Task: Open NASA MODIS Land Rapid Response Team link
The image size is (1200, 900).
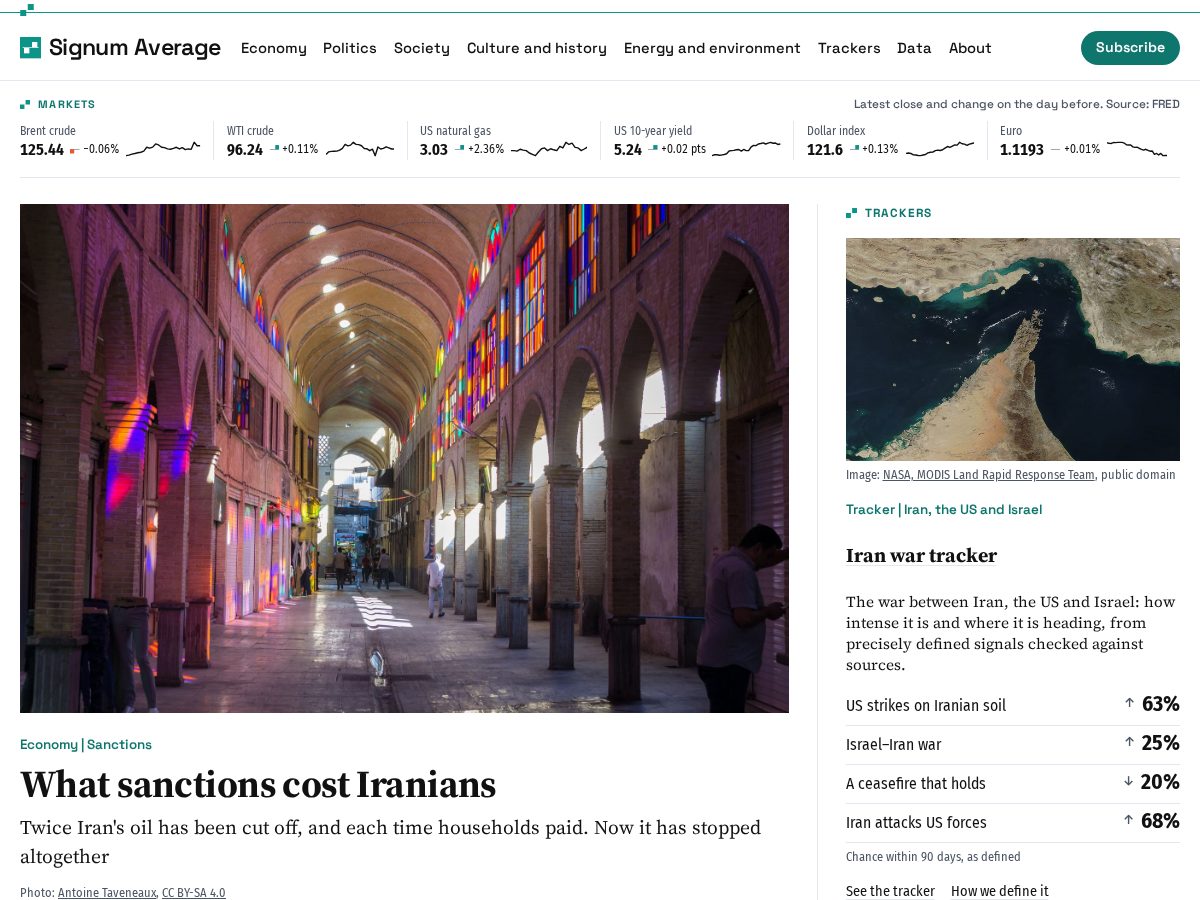Action: coord(988,475)
